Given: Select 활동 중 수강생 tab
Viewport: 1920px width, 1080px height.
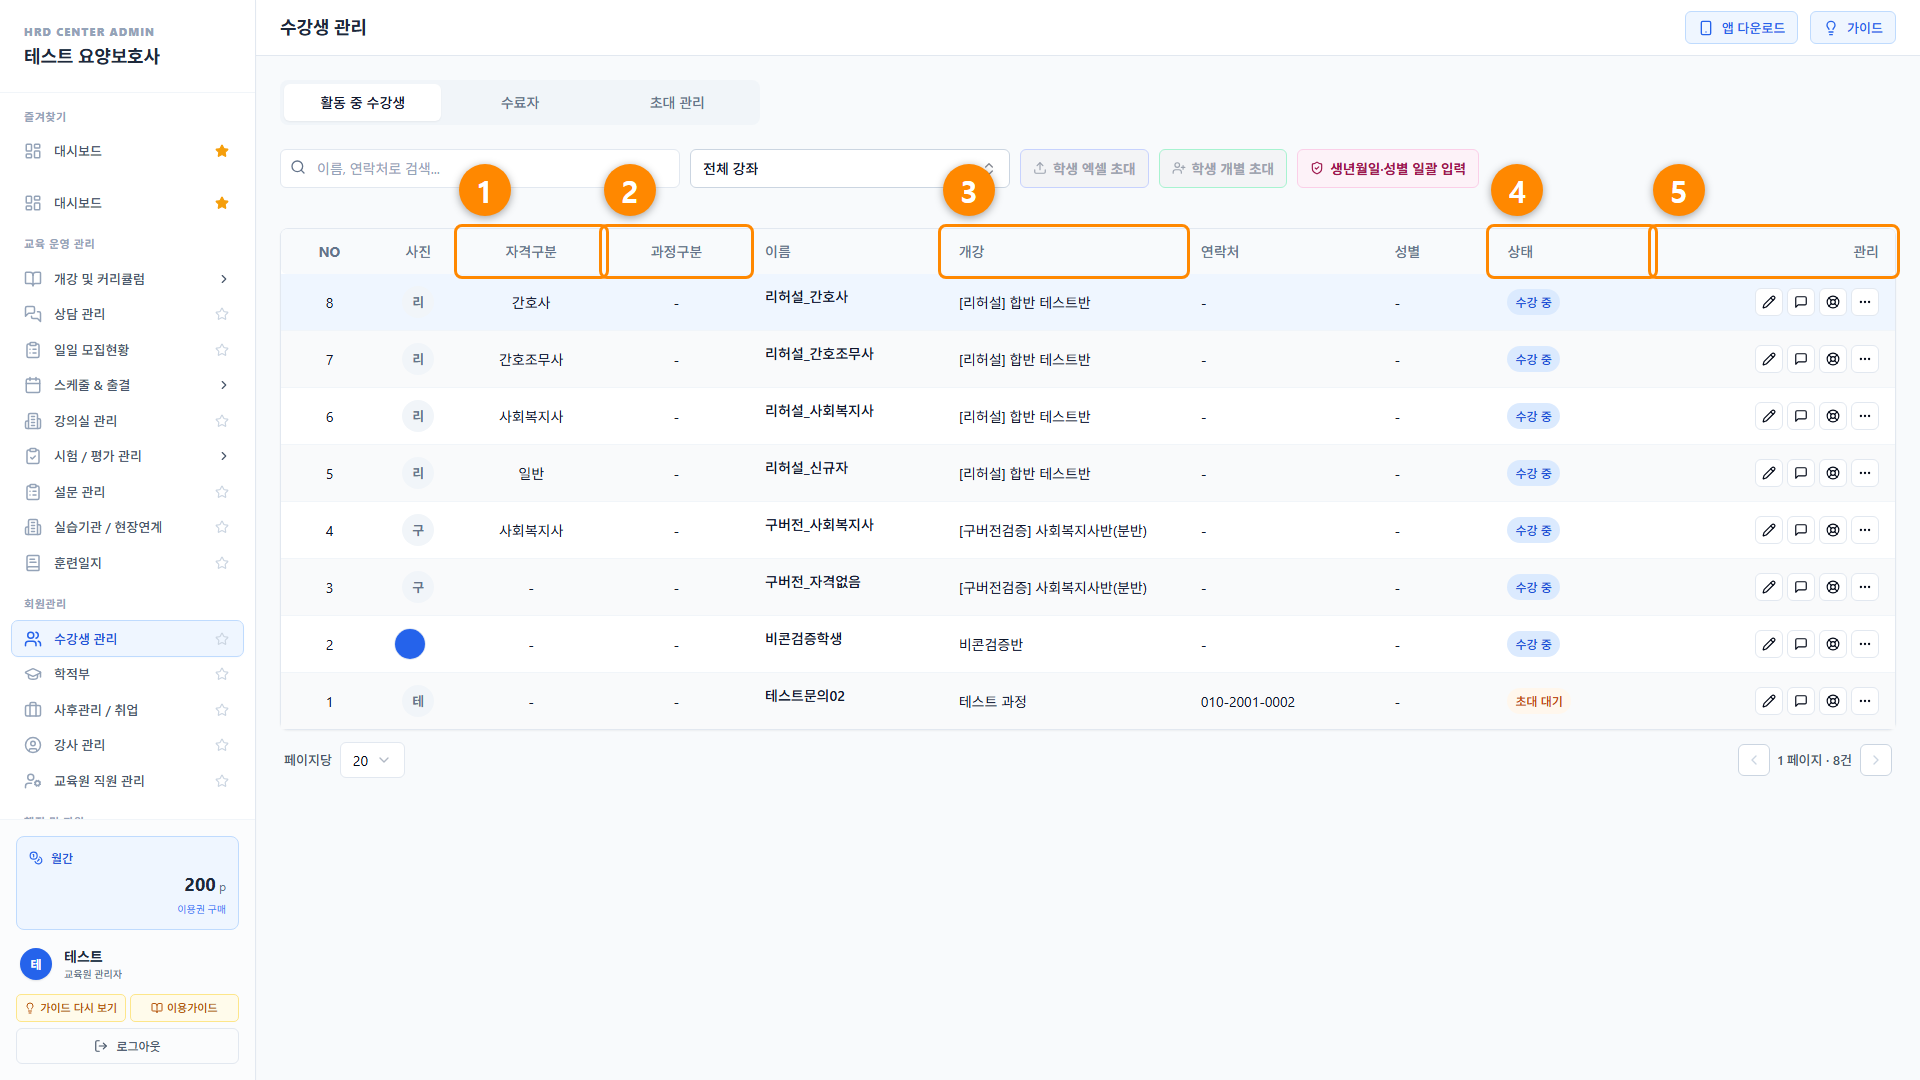Looking at the screenshot, I should [362, 102].
